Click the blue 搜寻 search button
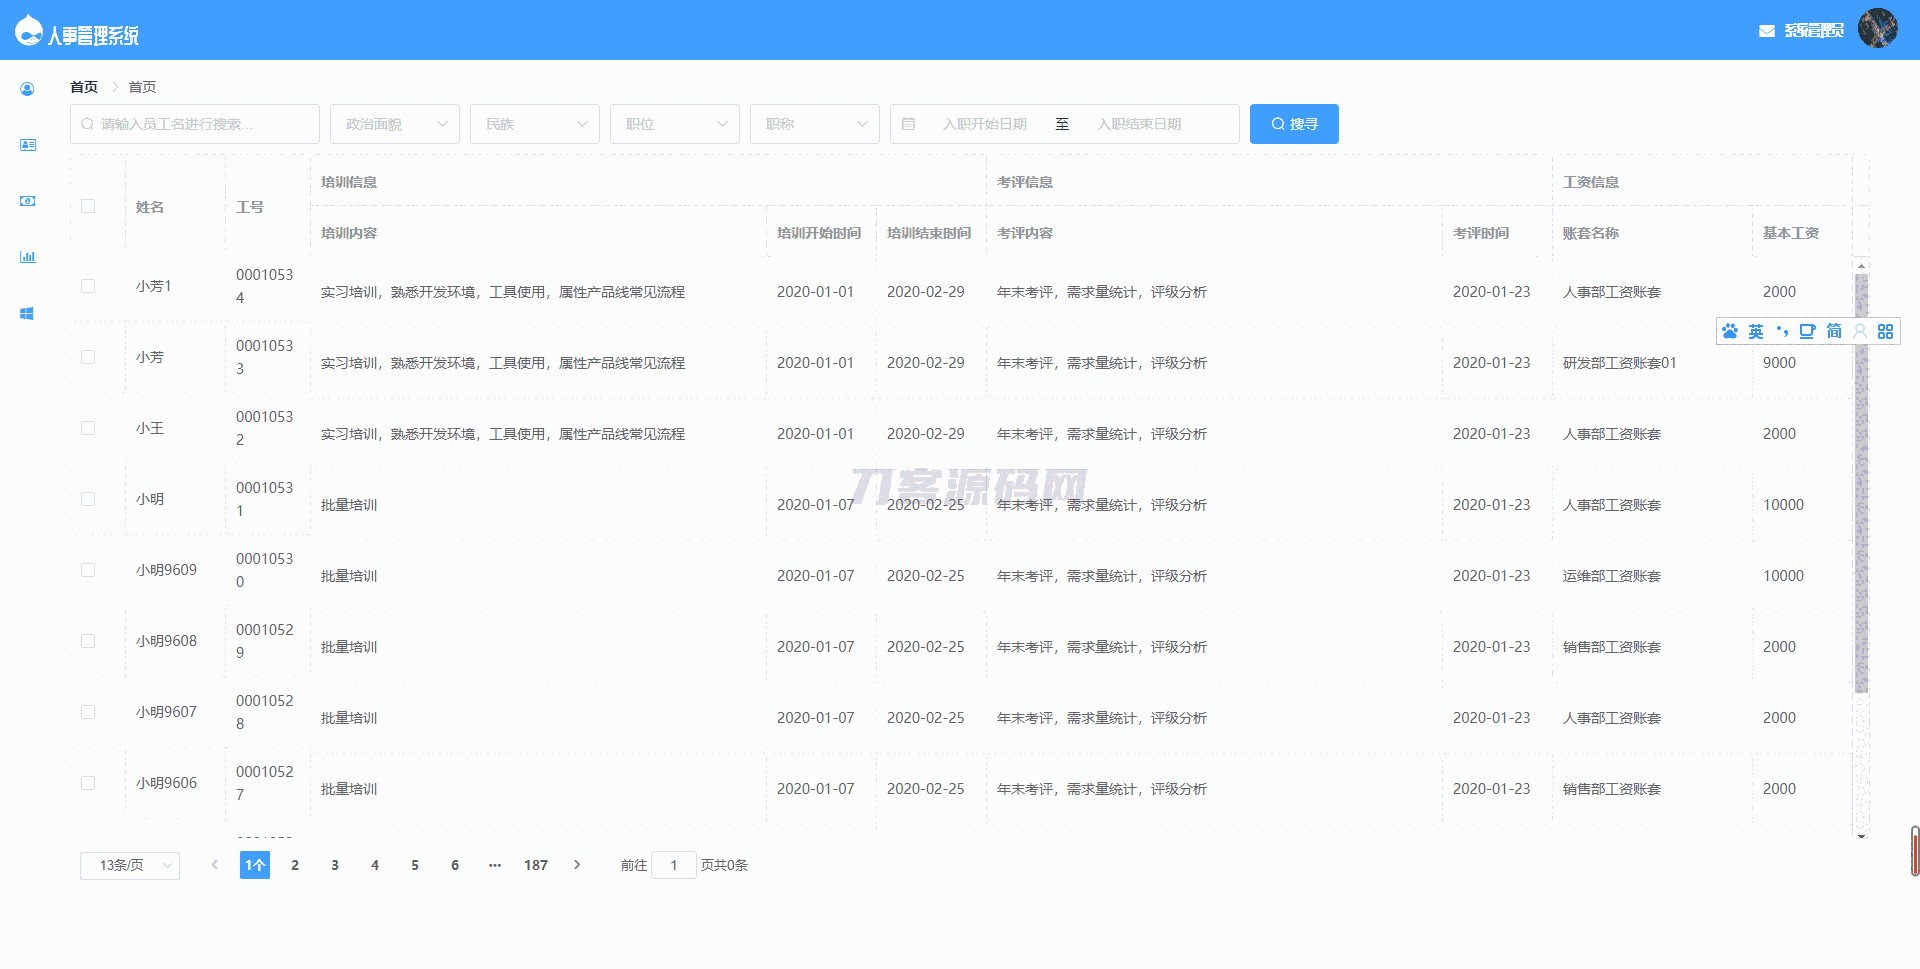The height and width of the screenshot is (969, 1920). click(x=1294, y=124)
